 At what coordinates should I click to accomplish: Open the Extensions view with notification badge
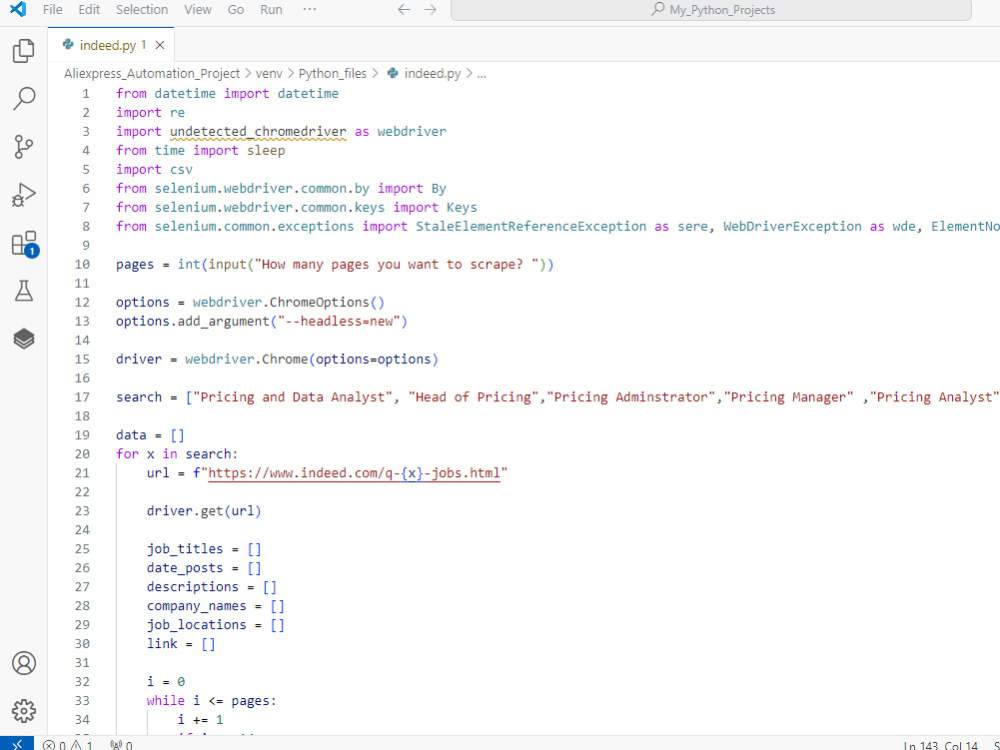pyautogui.click(x=24, y=242)
